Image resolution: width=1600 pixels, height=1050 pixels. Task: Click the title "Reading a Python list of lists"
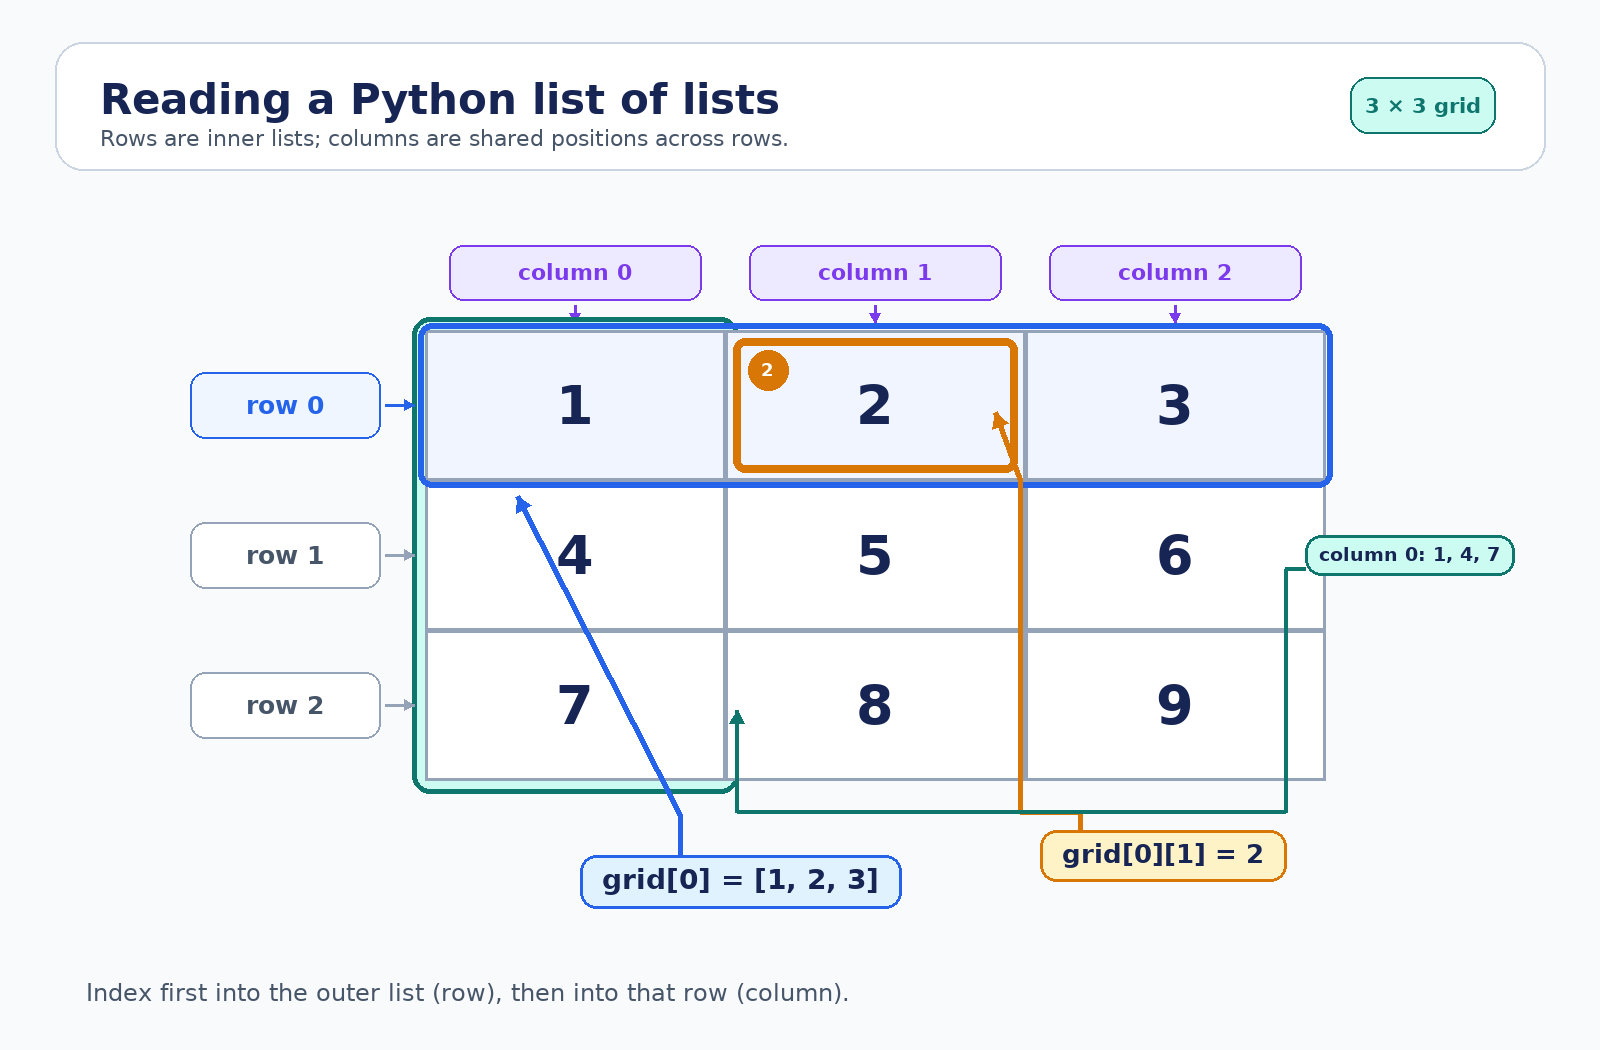pyautogui.click(x=440, y=100)
